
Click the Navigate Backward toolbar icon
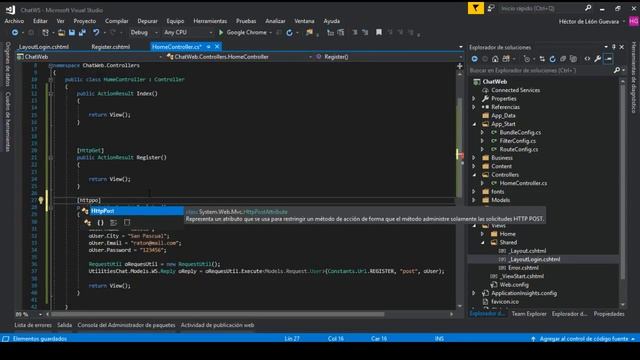[x=15, y=33]
